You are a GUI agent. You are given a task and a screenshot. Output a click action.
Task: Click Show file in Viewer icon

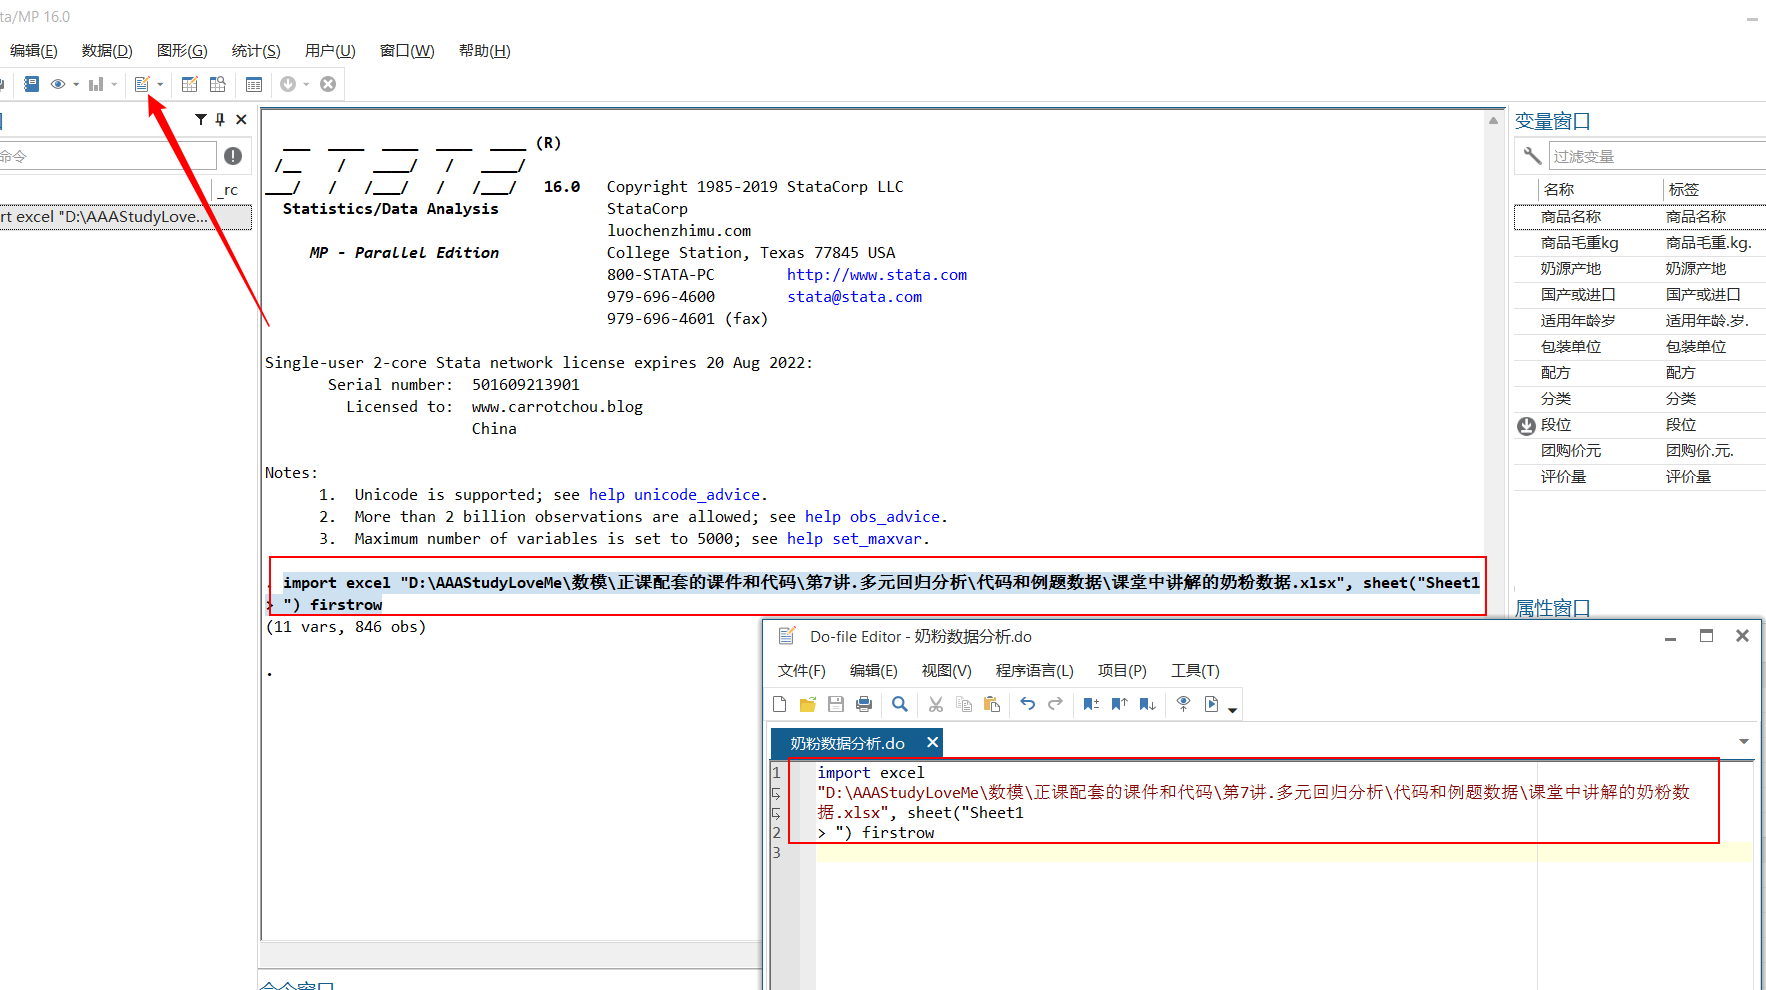pos(1183,705)
